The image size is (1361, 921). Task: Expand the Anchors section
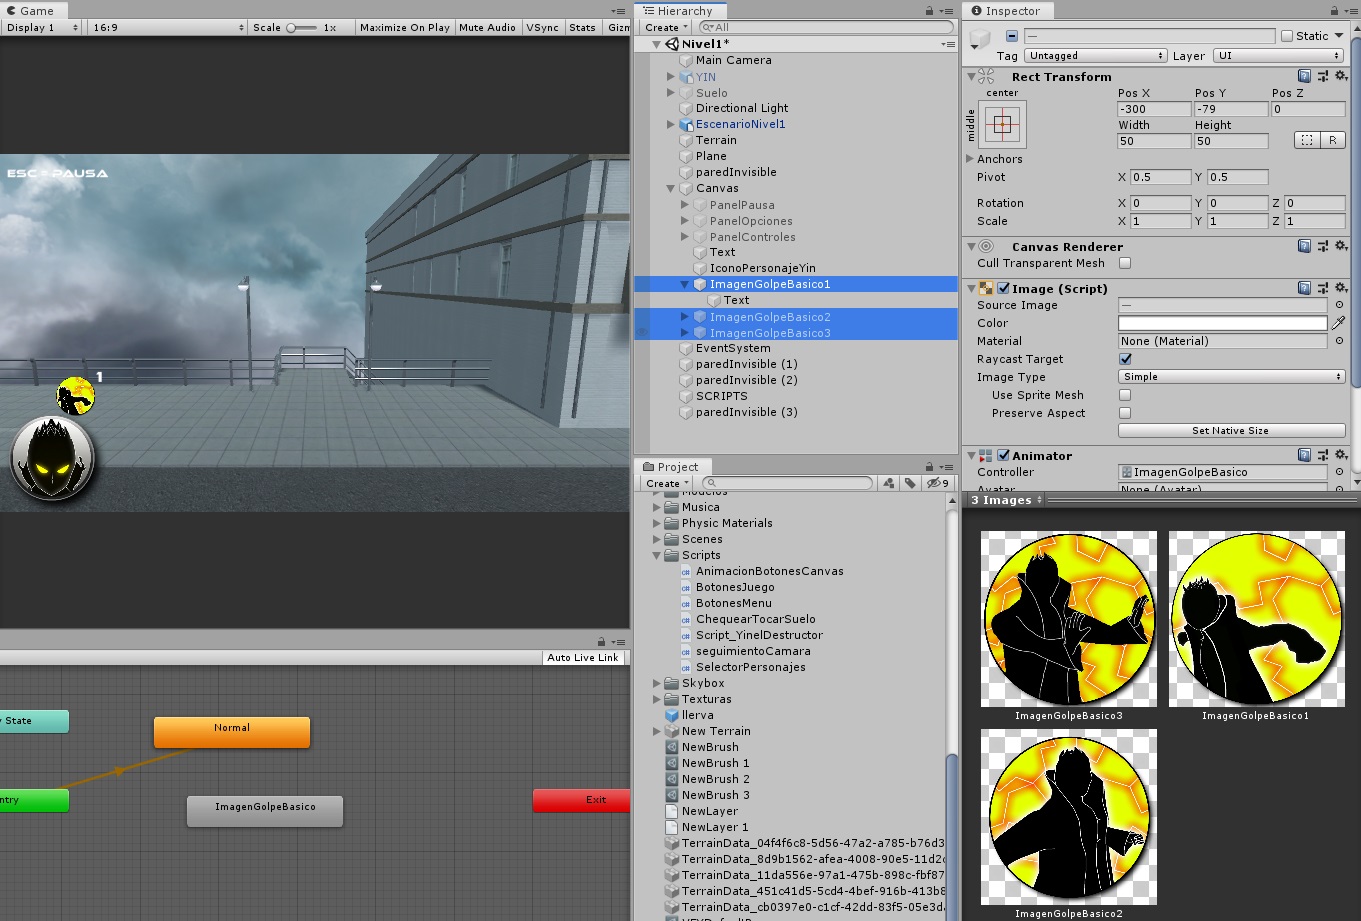(970, 159)
